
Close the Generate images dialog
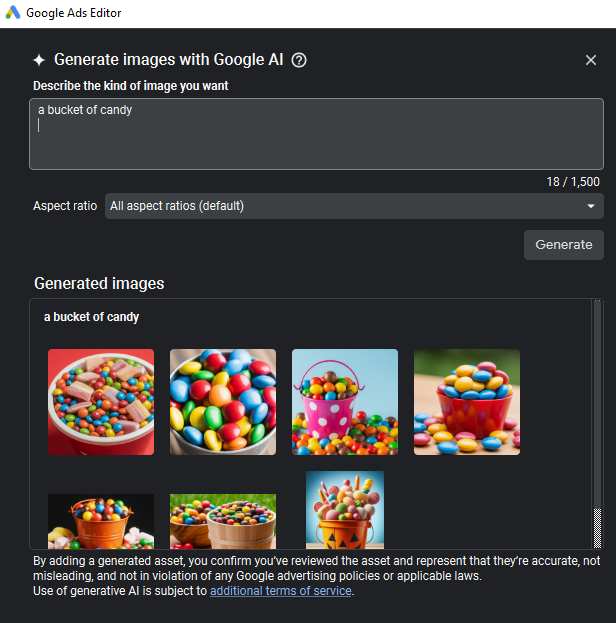591,60
